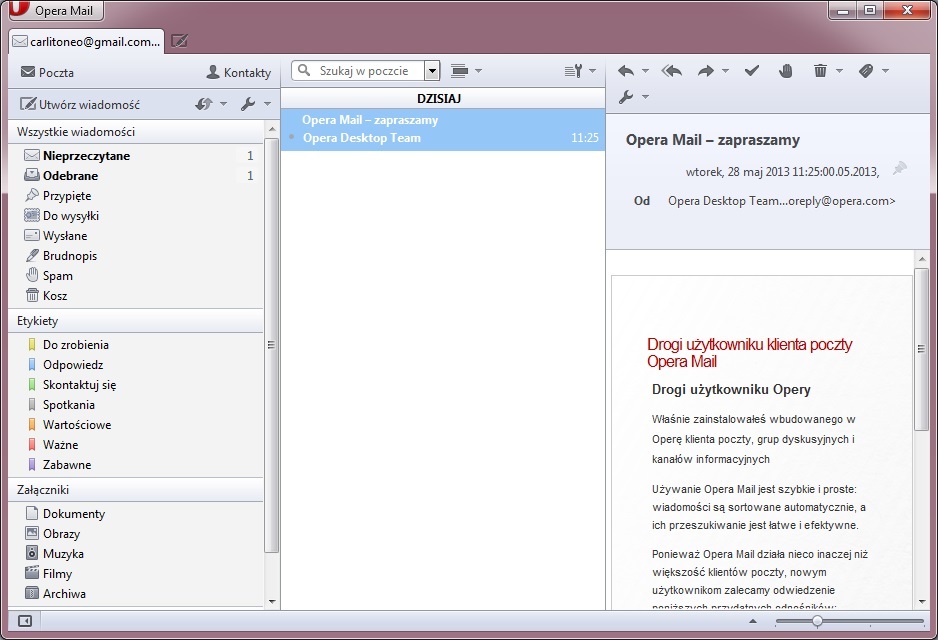Viewport: 938px width, 640px height.
Task: Open the Forward dropdown arrow
Action: click(725, 71)
